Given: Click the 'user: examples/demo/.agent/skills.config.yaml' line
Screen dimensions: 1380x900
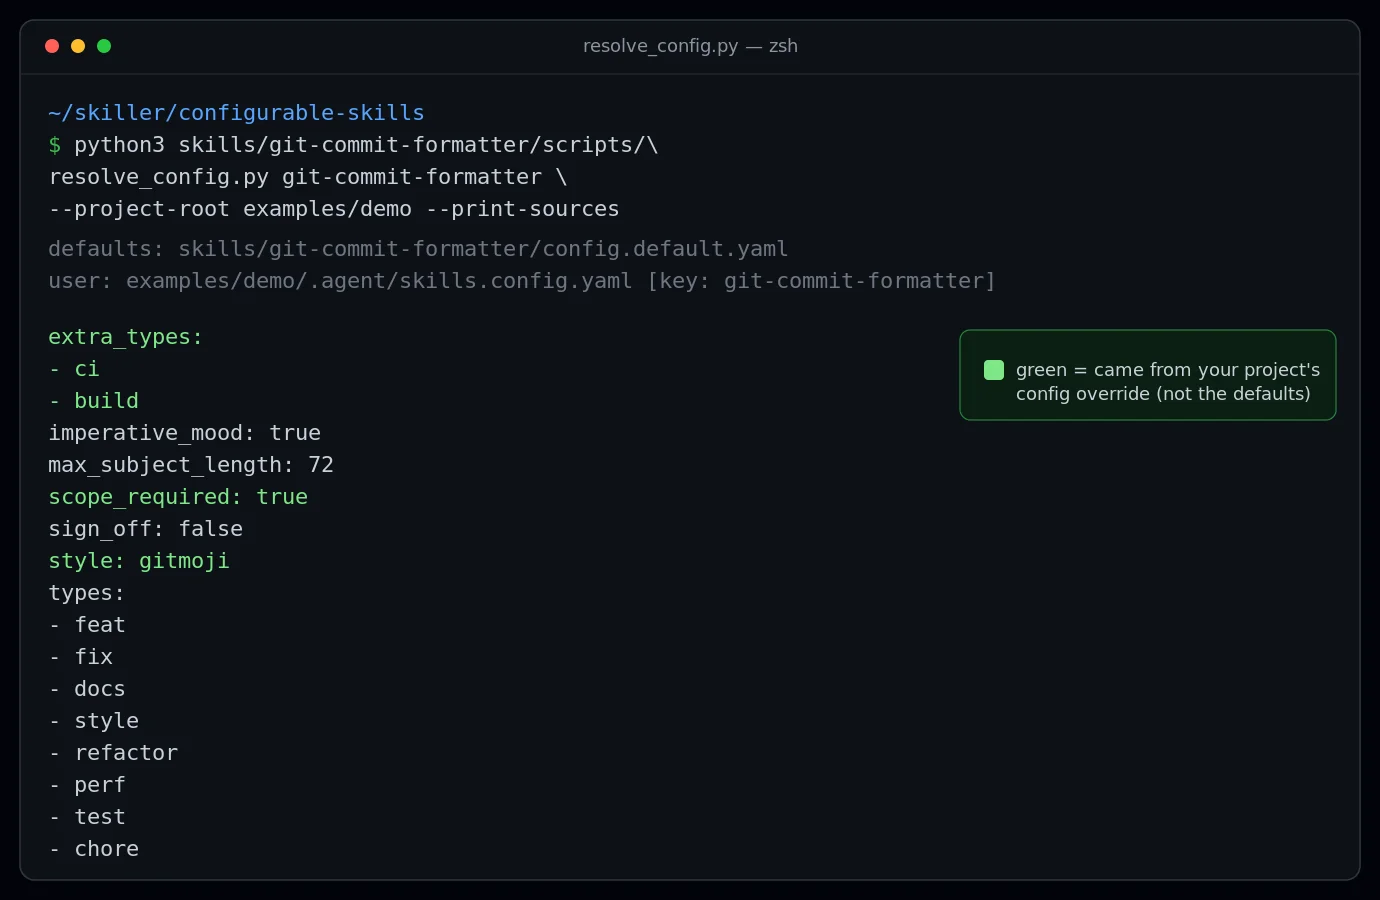Looking at the screenshot, I should coord(522,281).
